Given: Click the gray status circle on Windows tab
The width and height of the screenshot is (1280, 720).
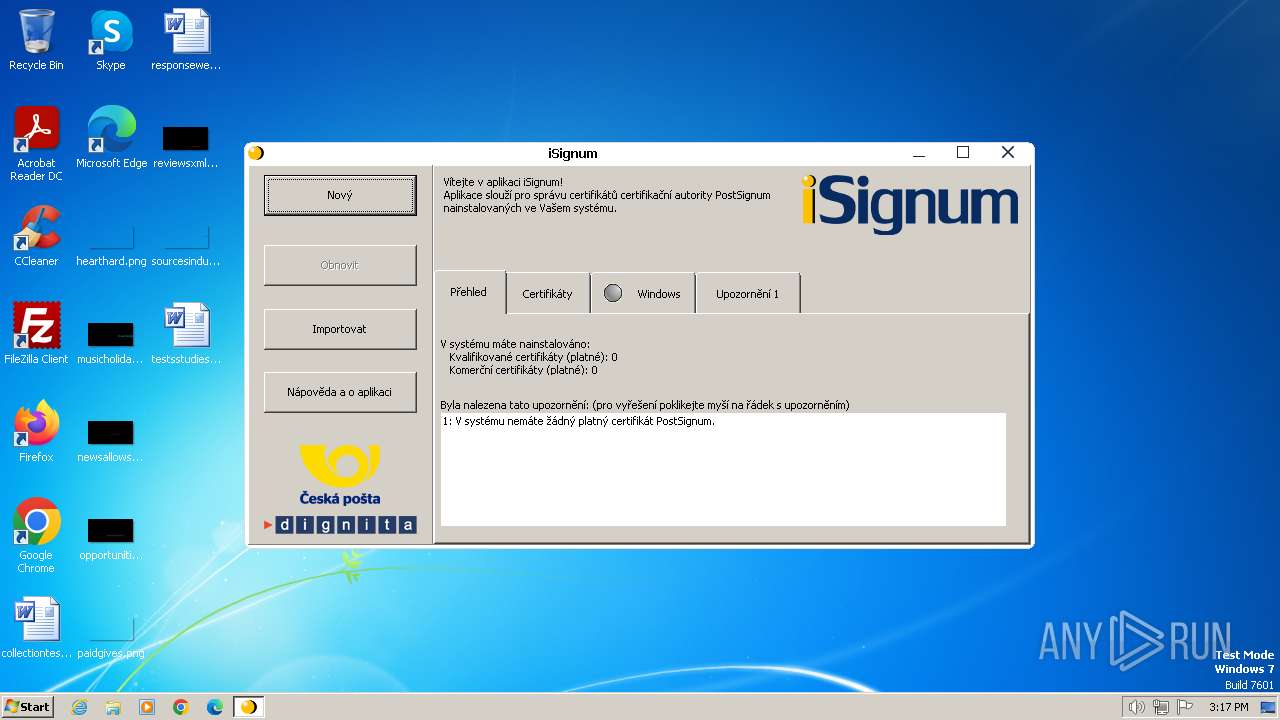Looking at the screenshot, I should (x=613, y=293).
